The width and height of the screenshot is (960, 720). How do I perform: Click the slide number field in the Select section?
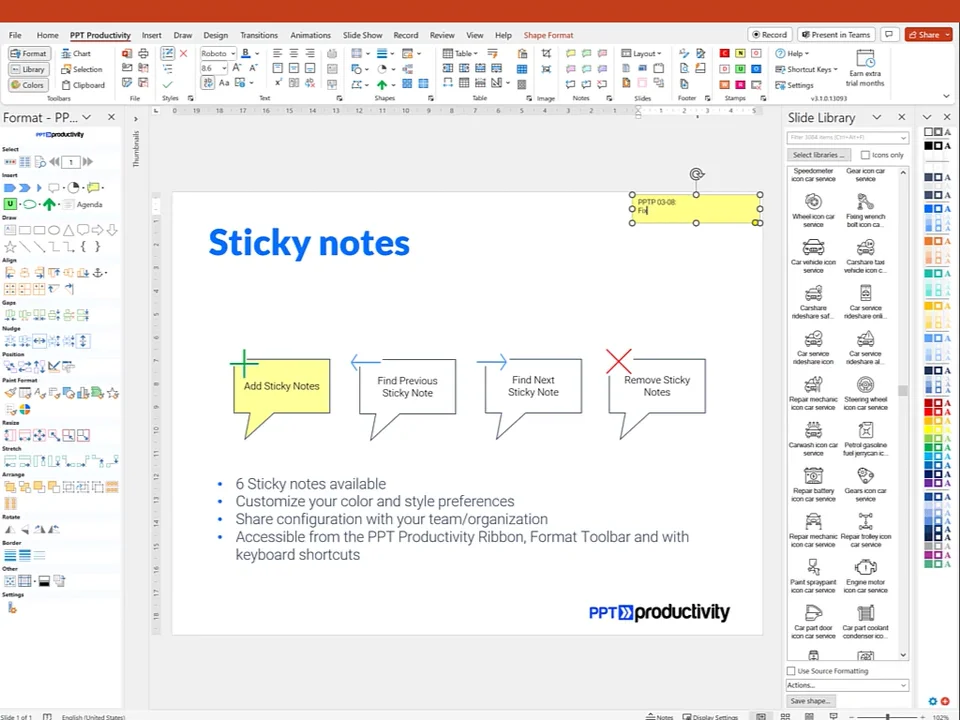(x=71, y=162)
